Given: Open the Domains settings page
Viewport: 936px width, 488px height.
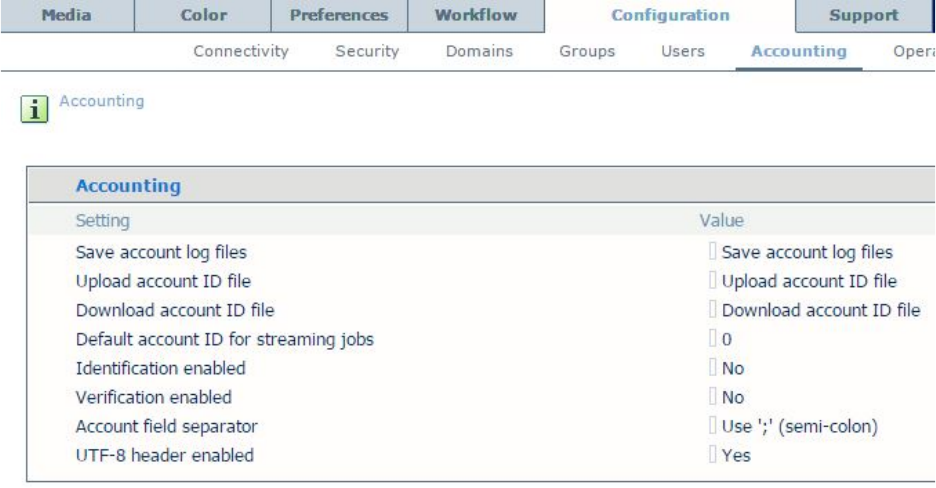Looking at the screenshot, I should tap(480, 50).
